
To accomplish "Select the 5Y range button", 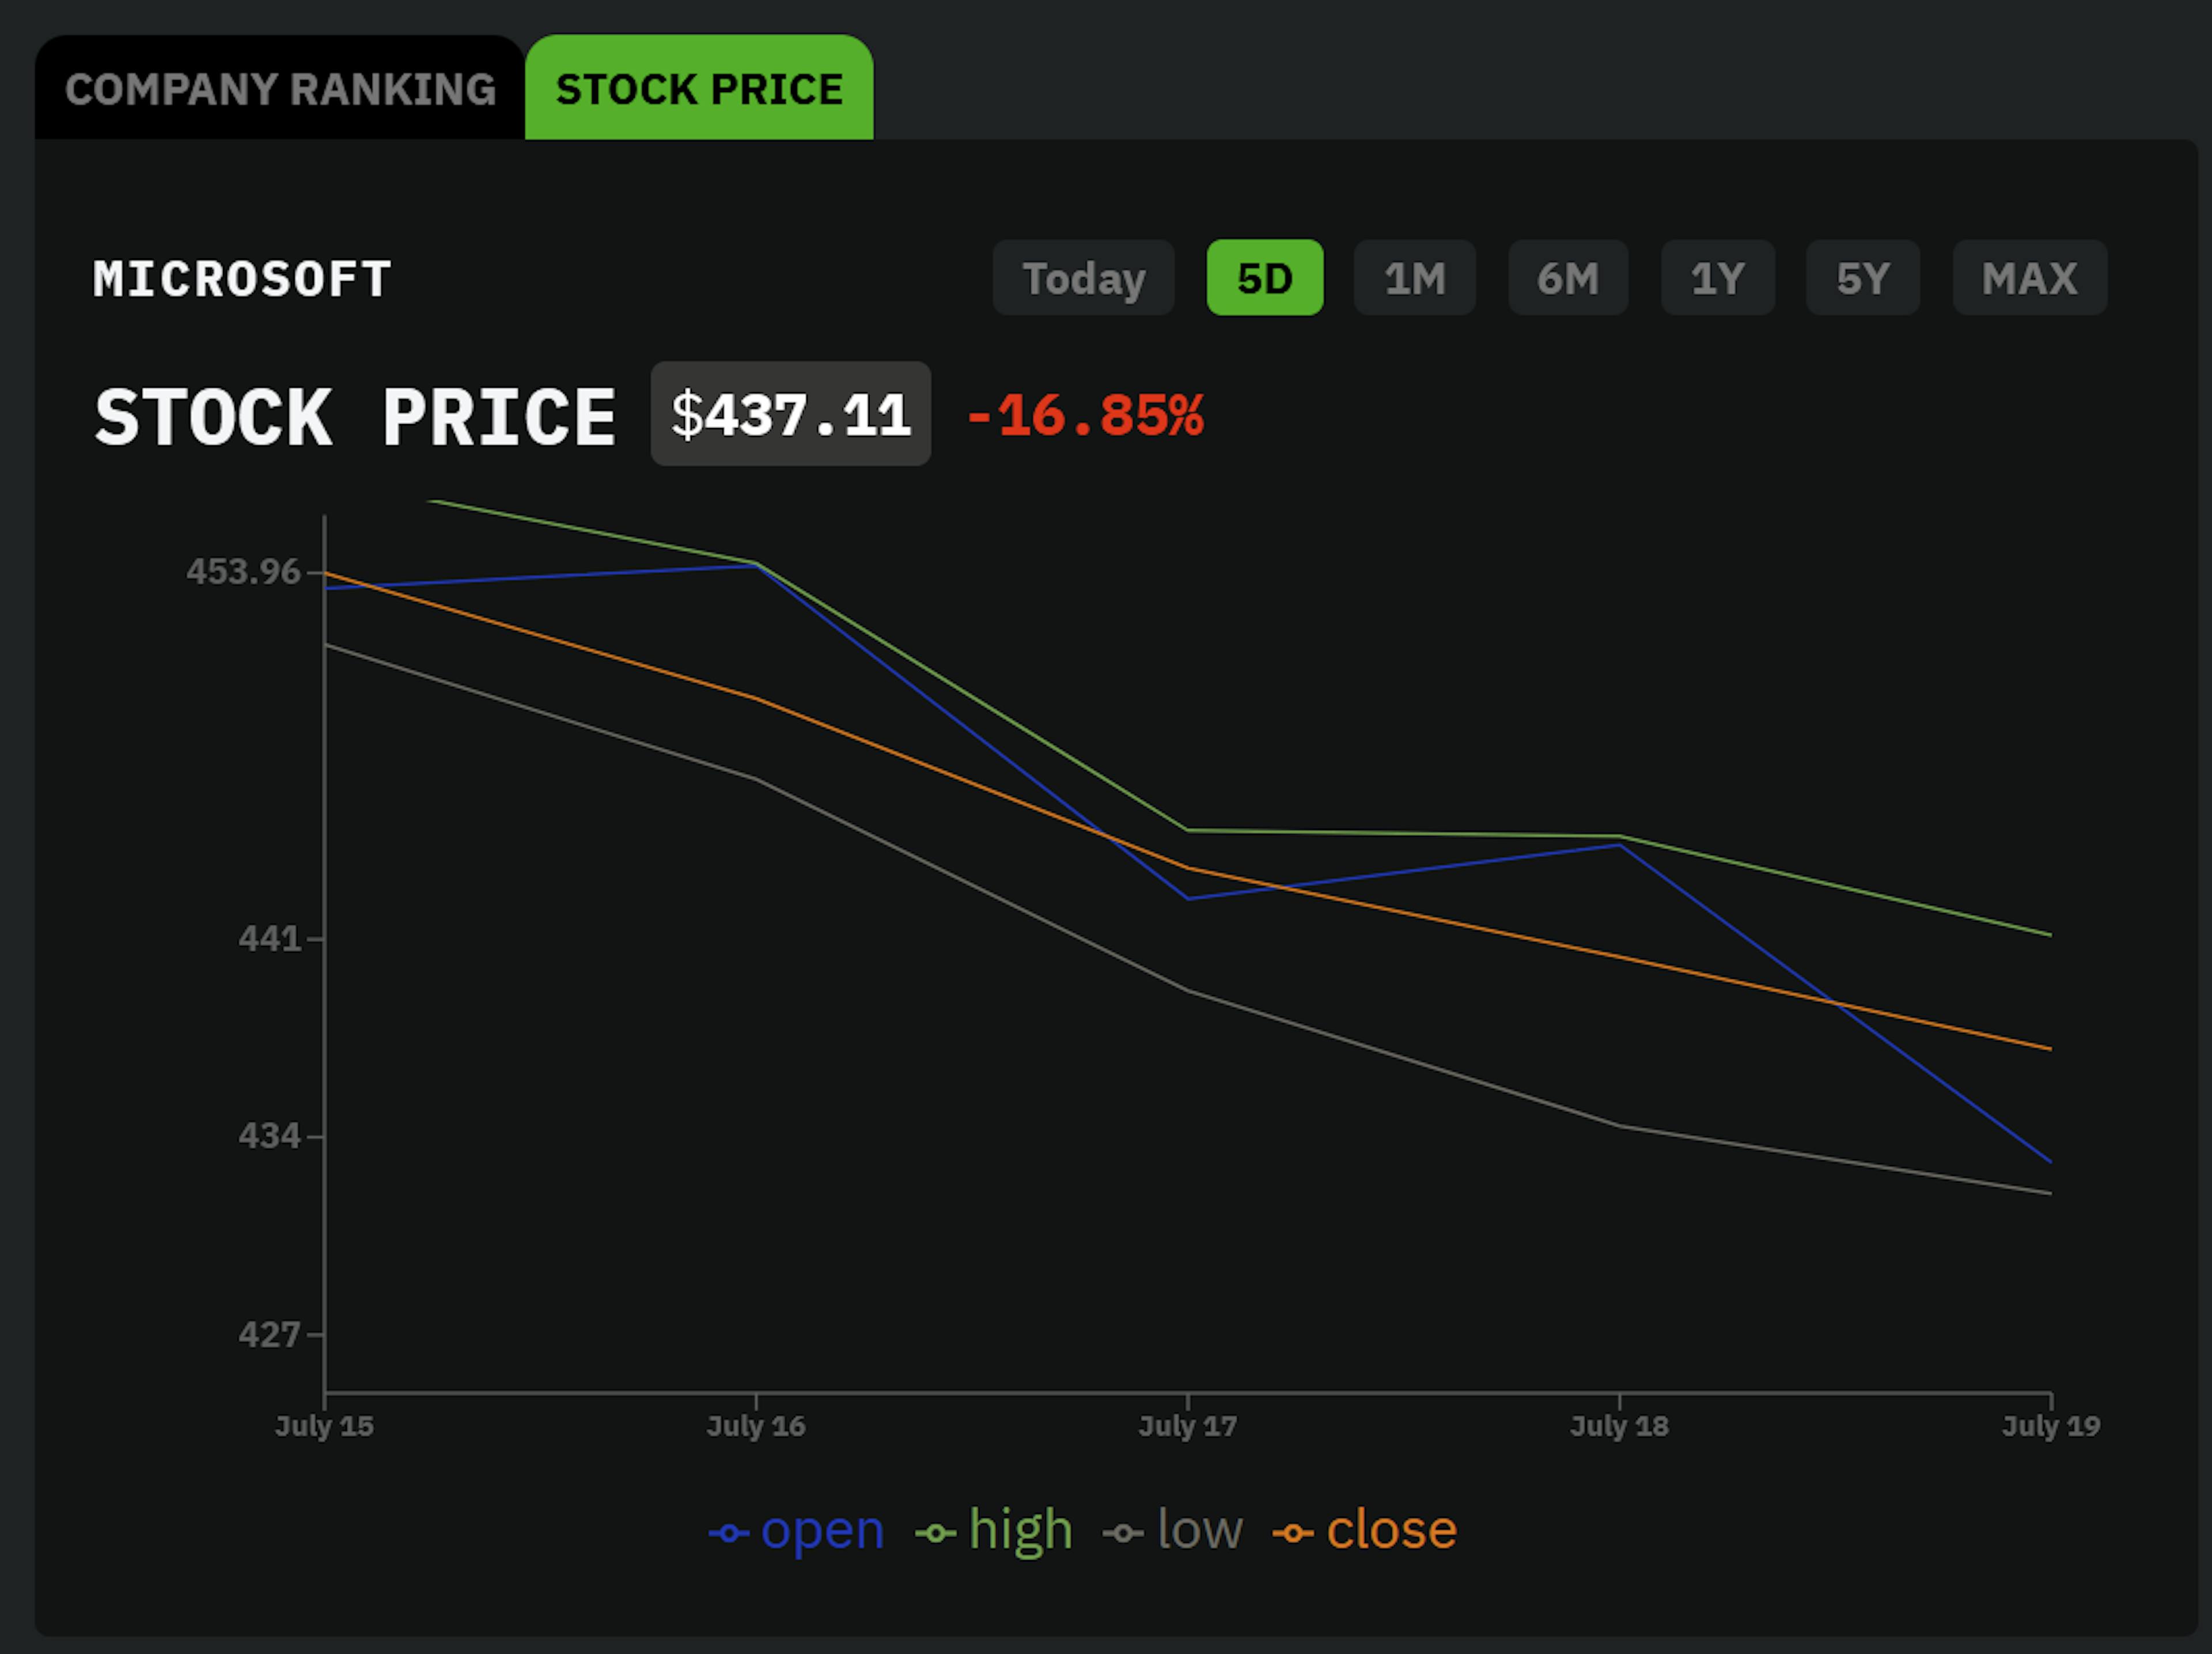I will coord(1862,278).
